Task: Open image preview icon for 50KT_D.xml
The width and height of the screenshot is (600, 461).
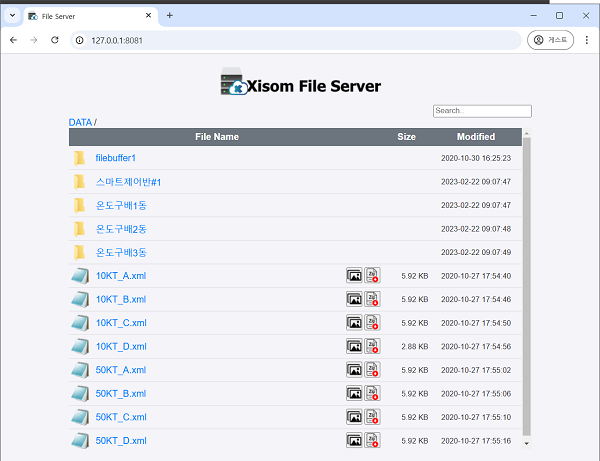Action: 354,440
